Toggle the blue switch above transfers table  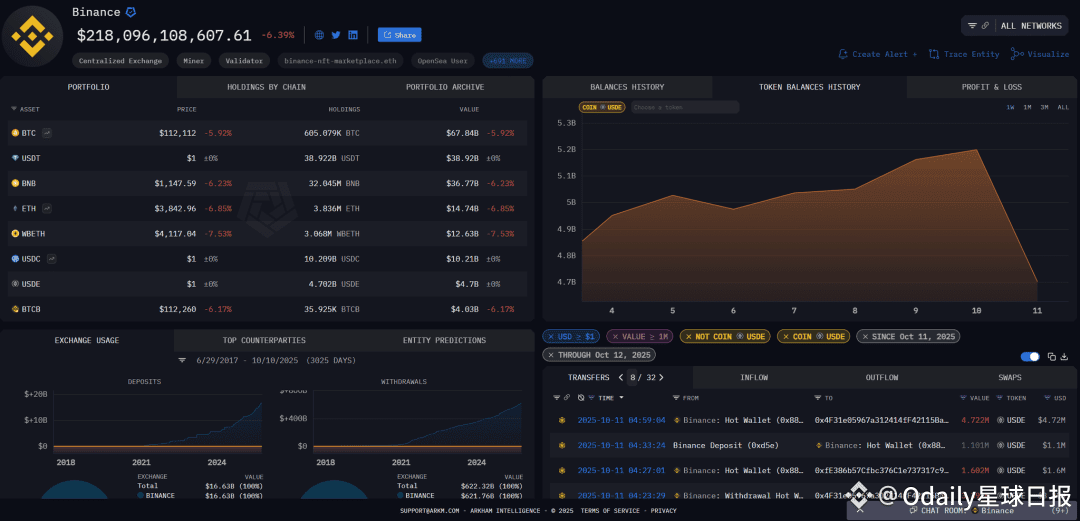coord(1030,356)
